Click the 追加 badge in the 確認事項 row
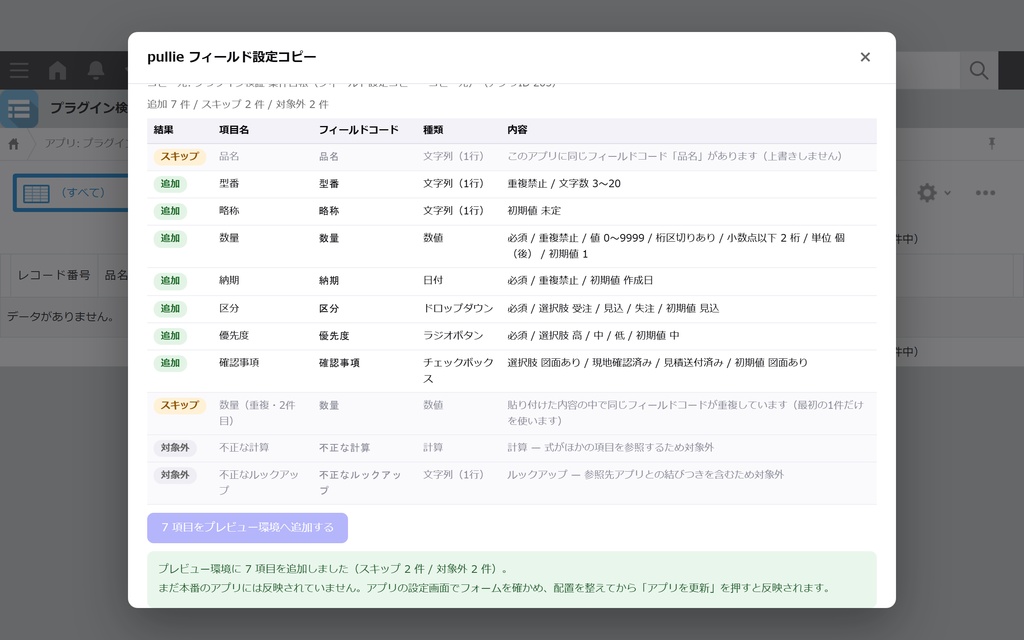Image resolution: width=1024 pixels, height=640 pixels. (170, 363)
